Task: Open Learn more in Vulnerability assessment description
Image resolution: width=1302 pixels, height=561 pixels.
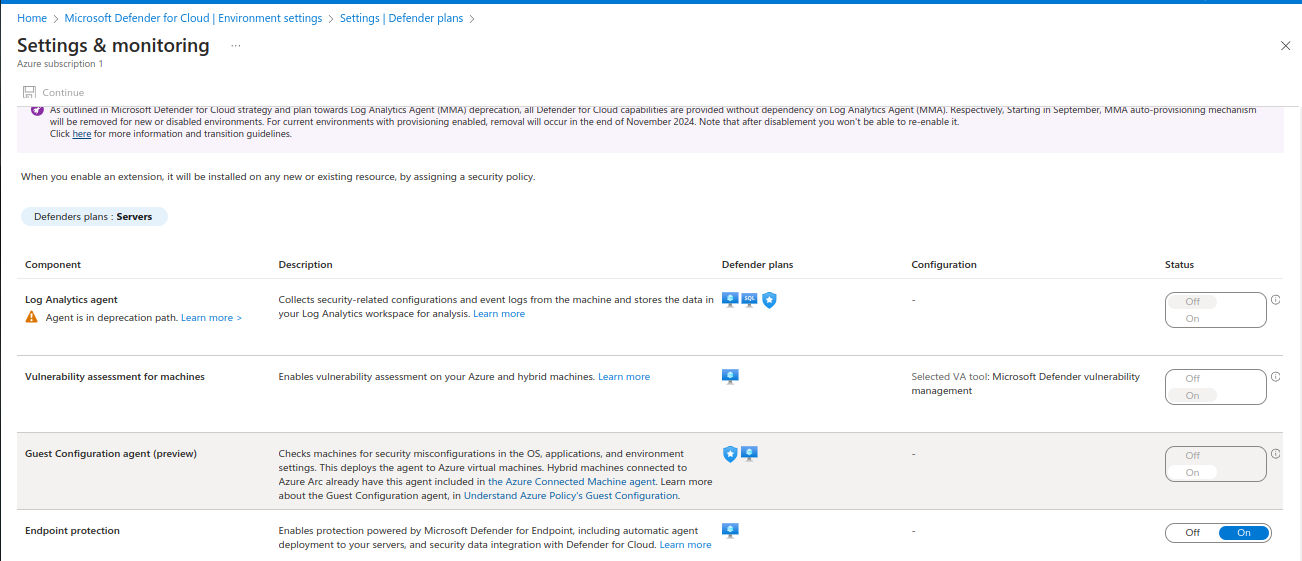Action: click(x=624, y=377)
